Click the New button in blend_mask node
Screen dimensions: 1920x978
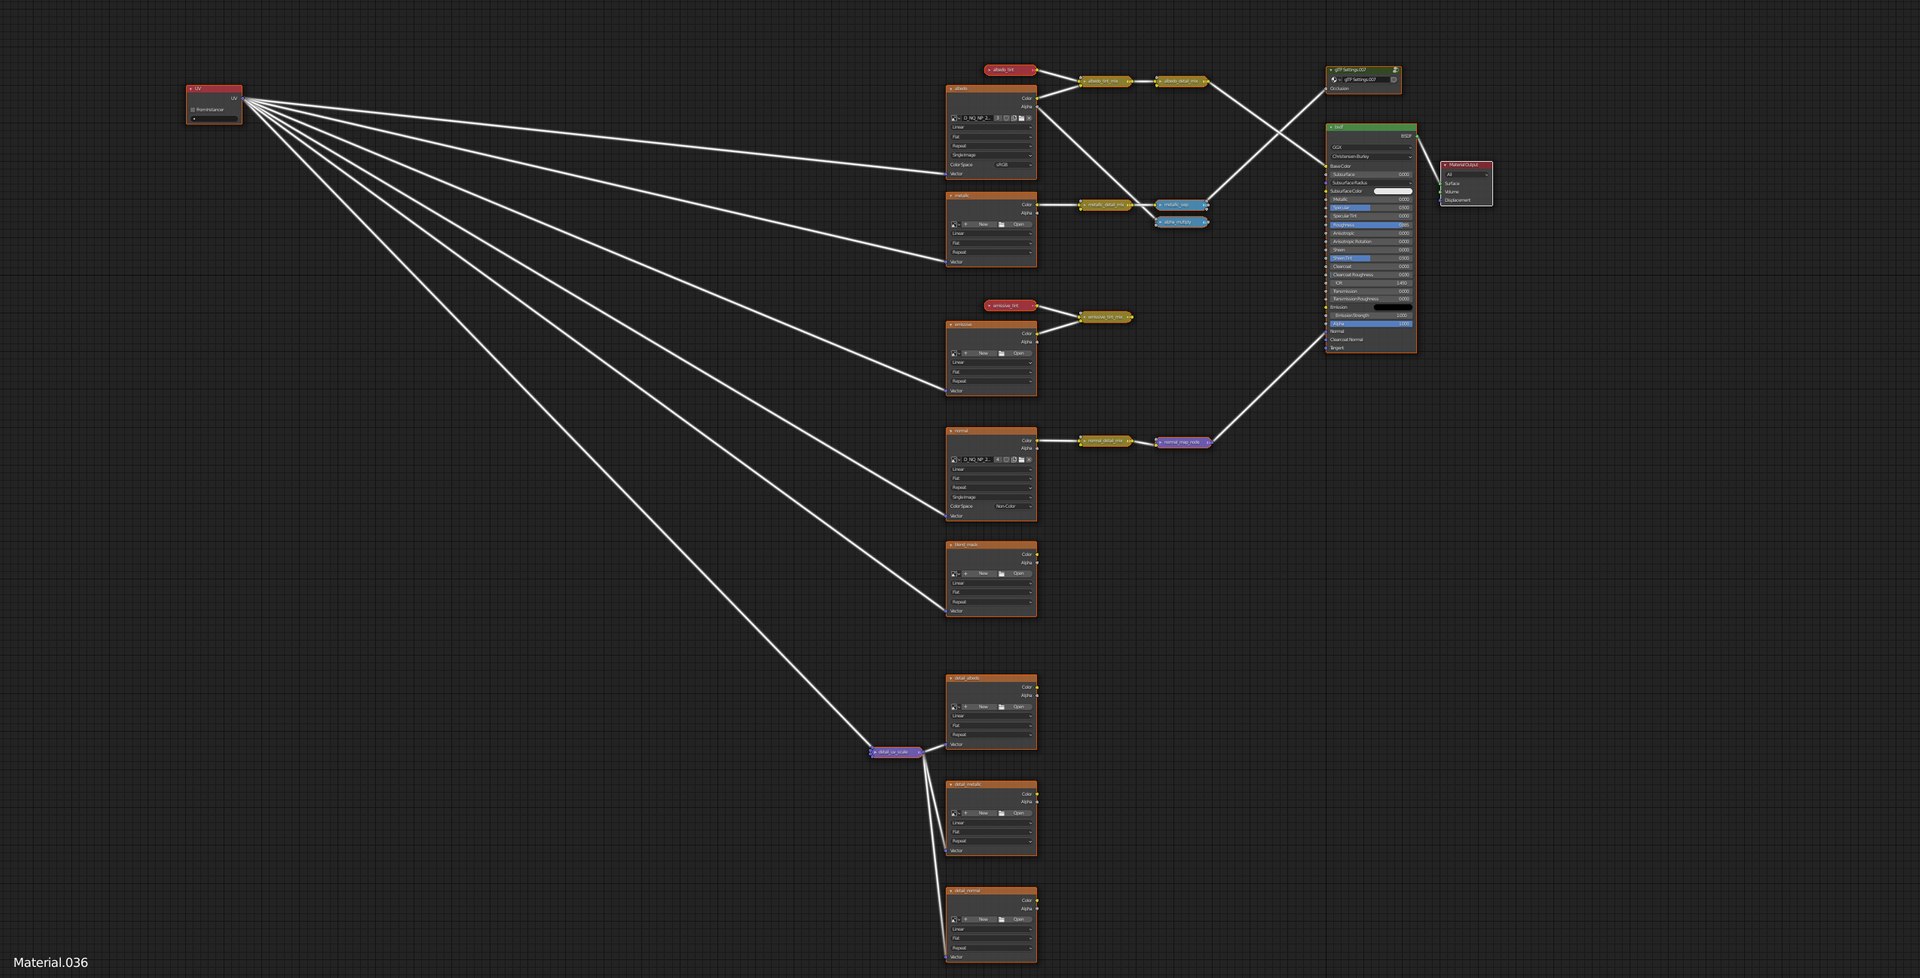coord(980,574)
